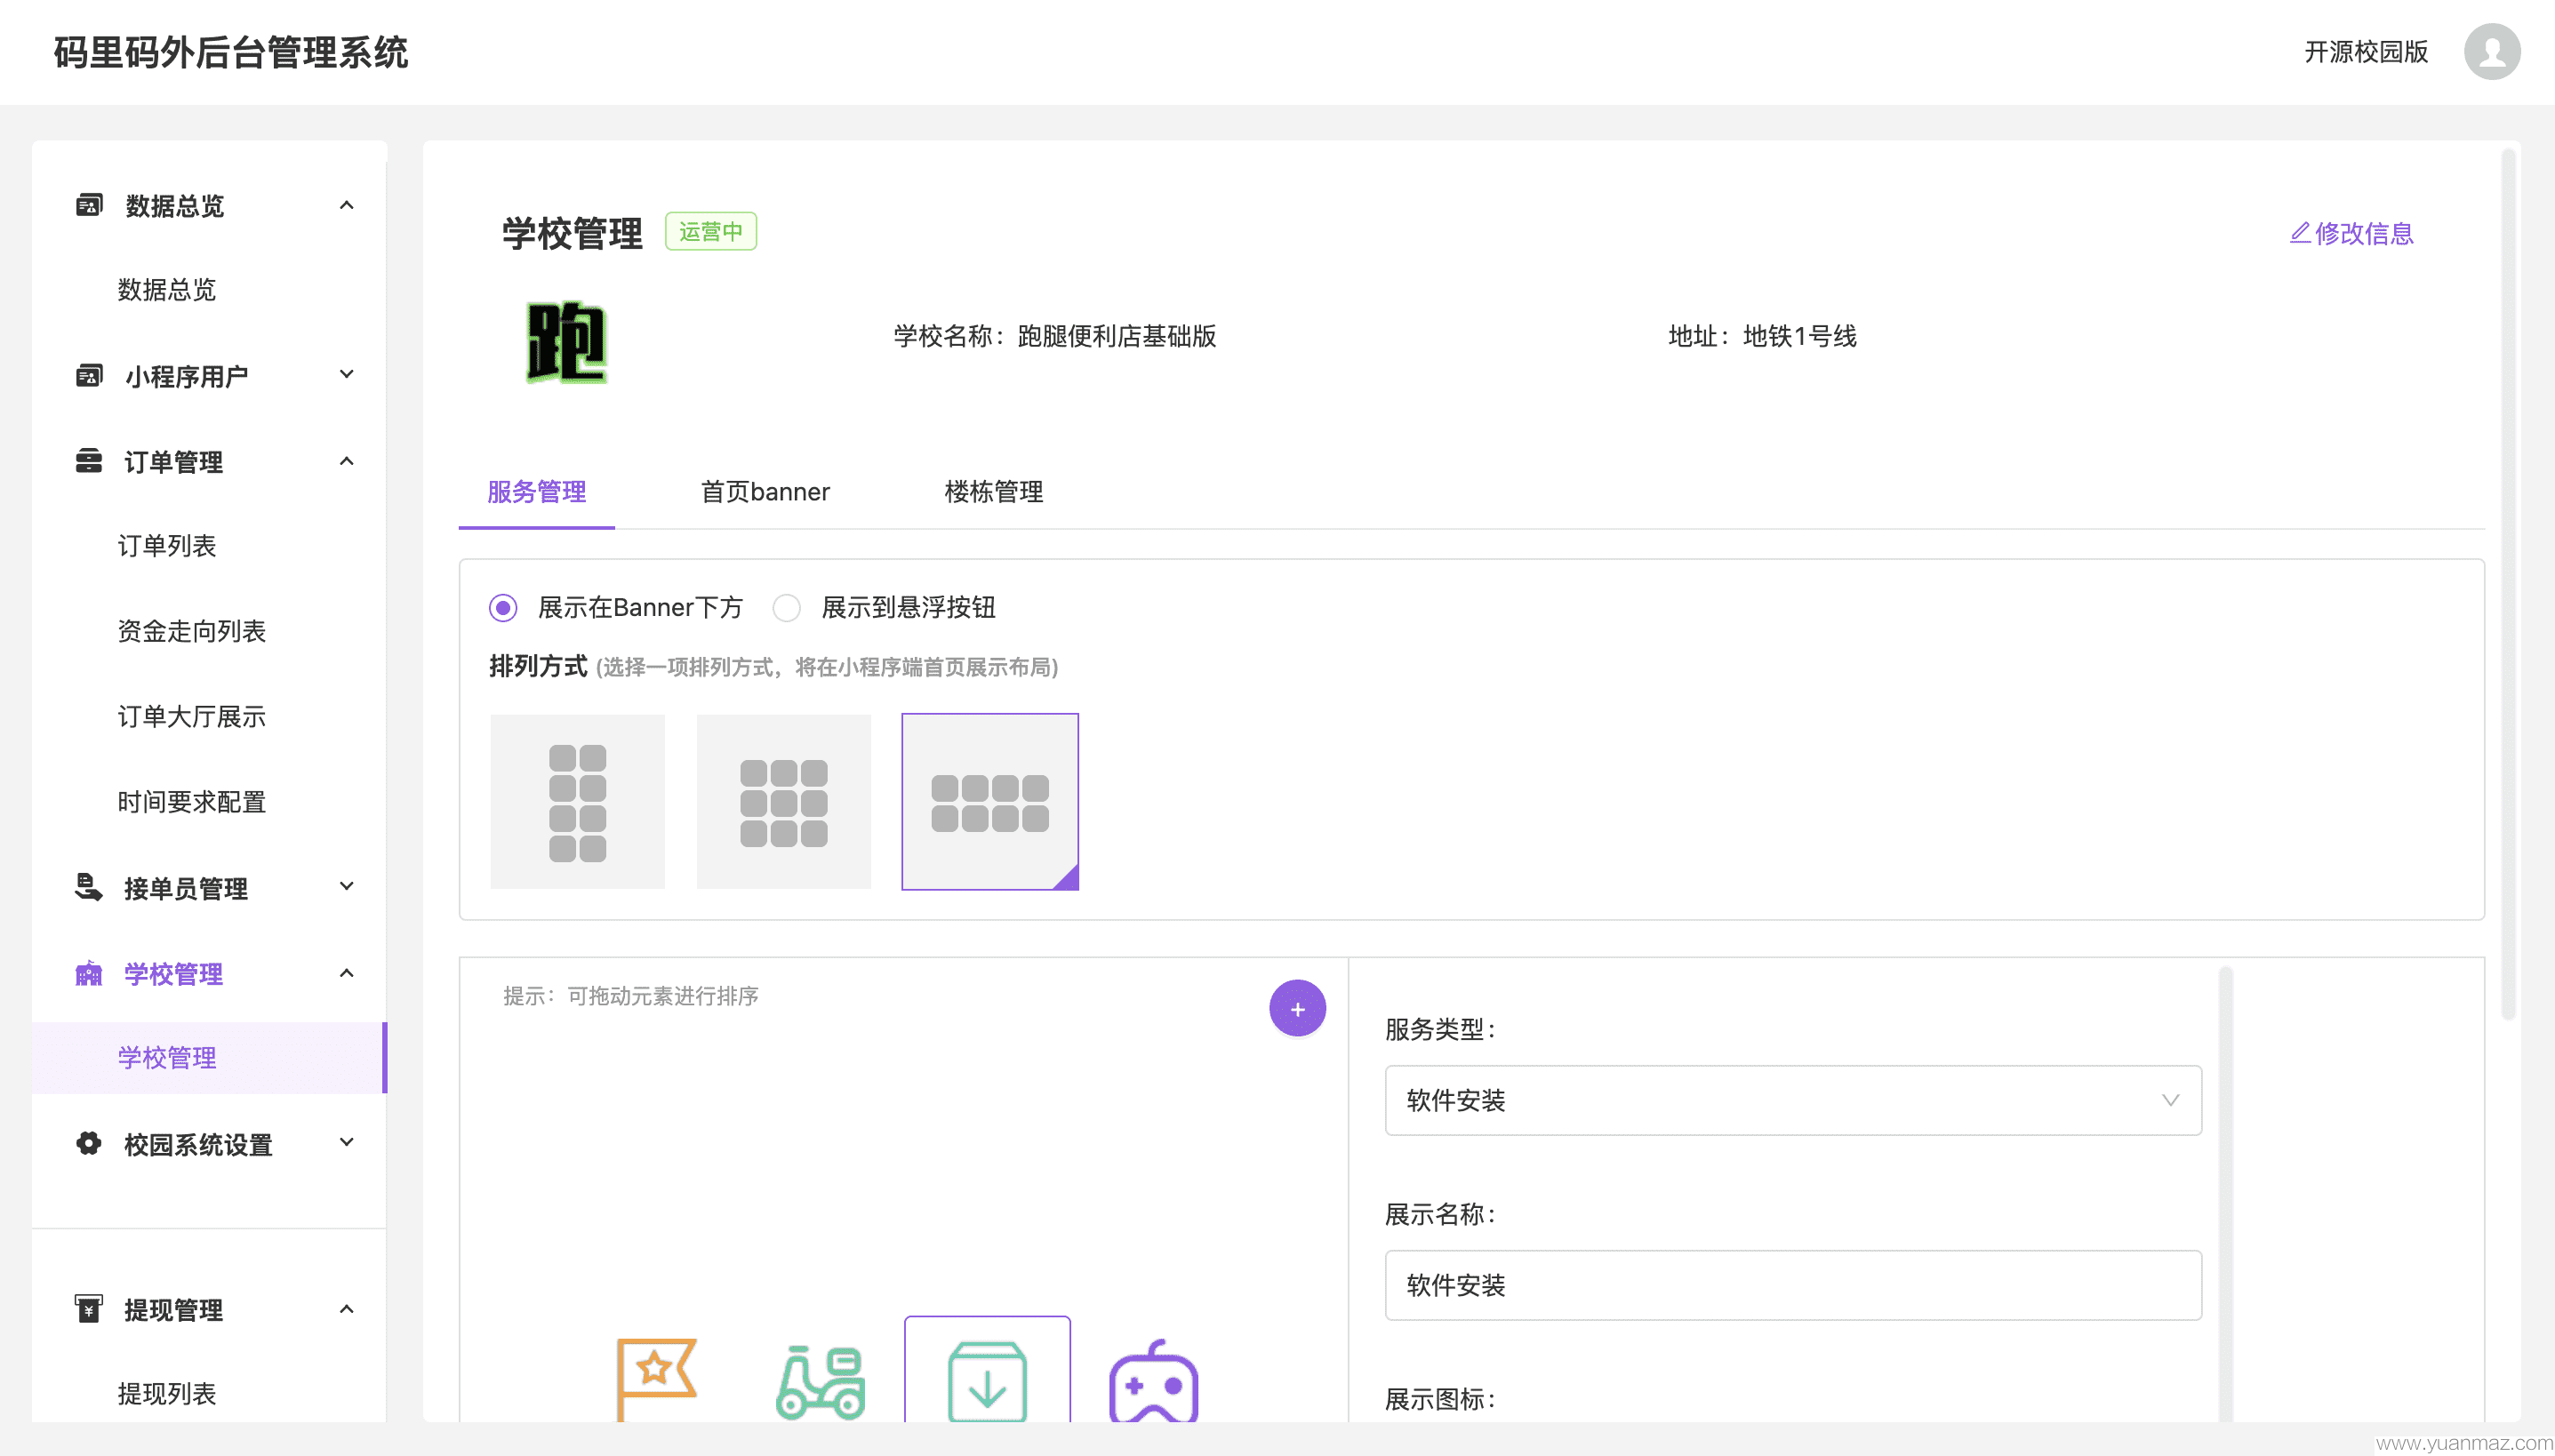Click 开源校园版 in the header
This screenshot has height=1456, width=2555.
pos(2366,52)
